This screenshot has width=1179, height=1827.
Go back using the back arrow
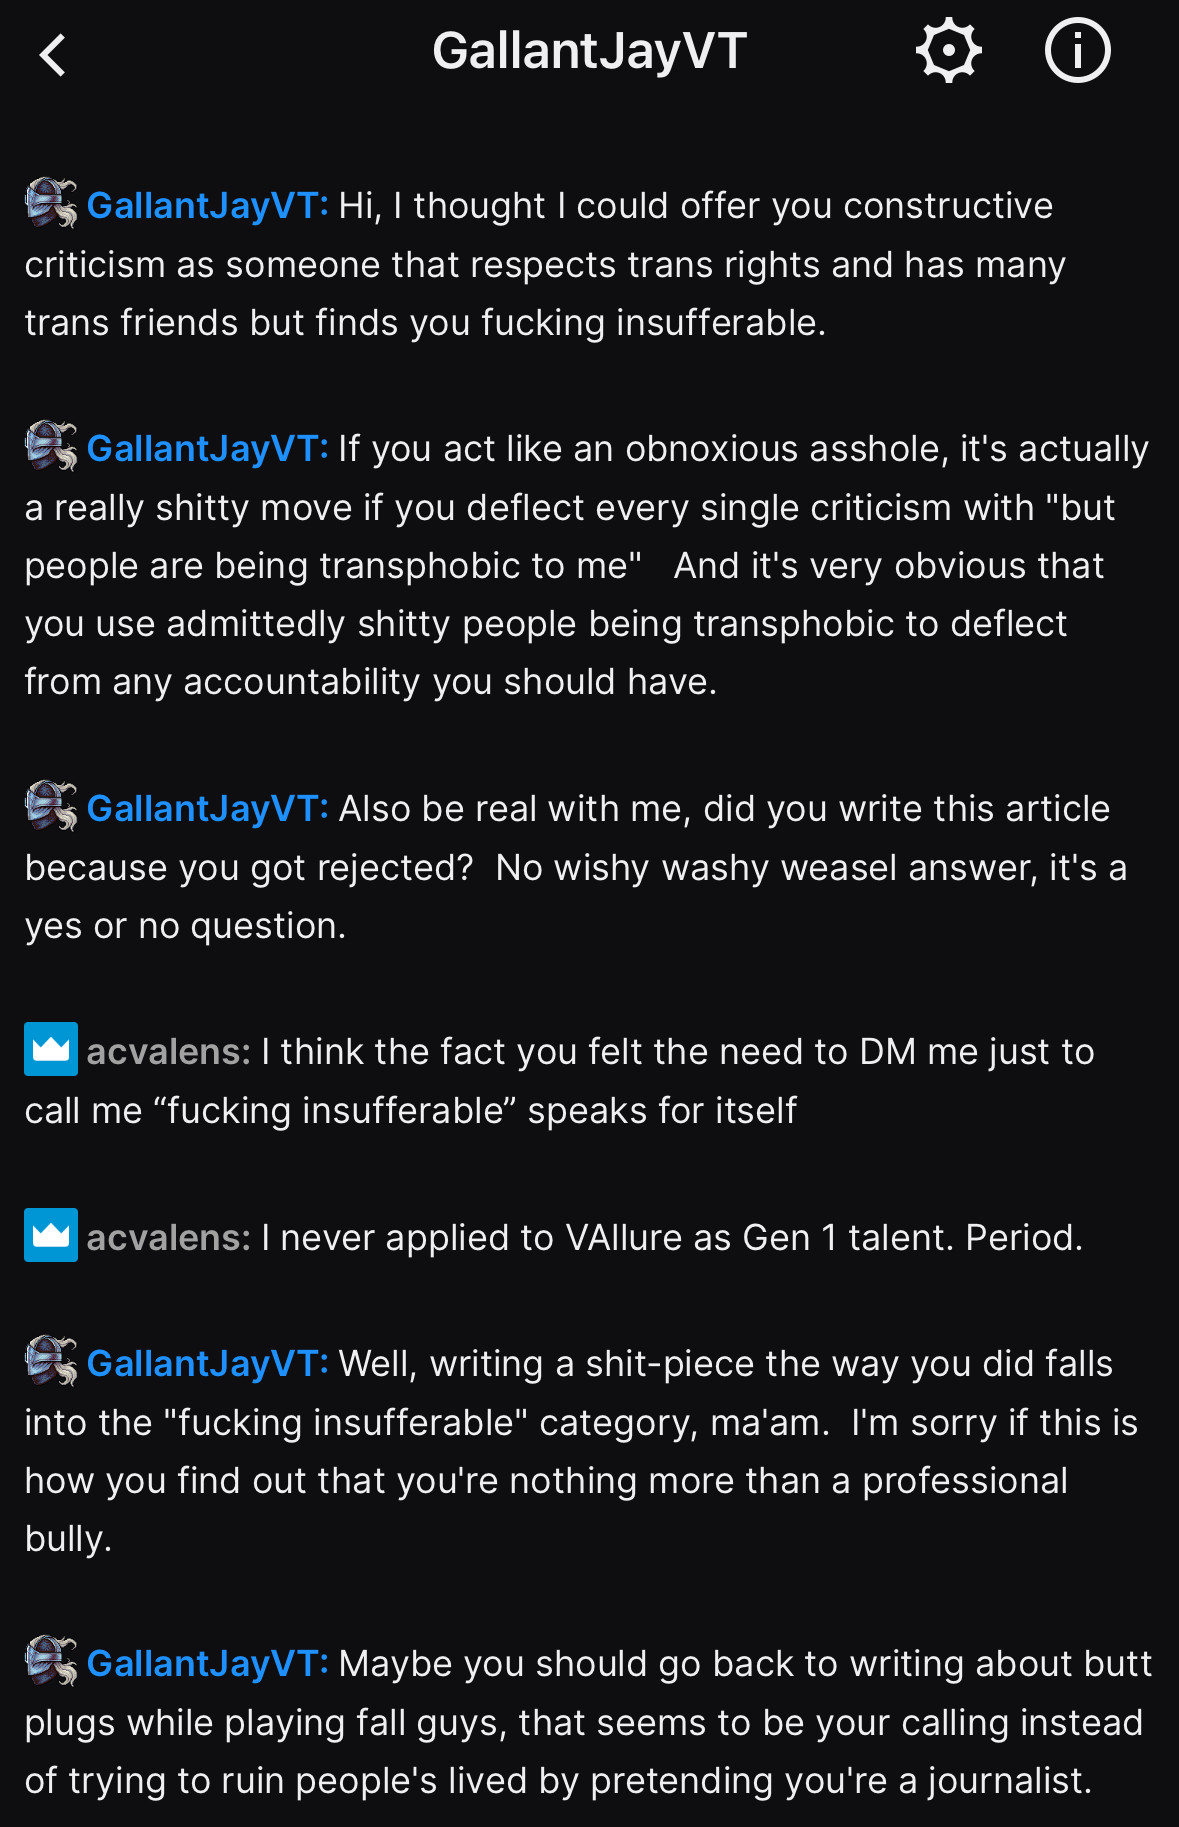tap(53, 54)
